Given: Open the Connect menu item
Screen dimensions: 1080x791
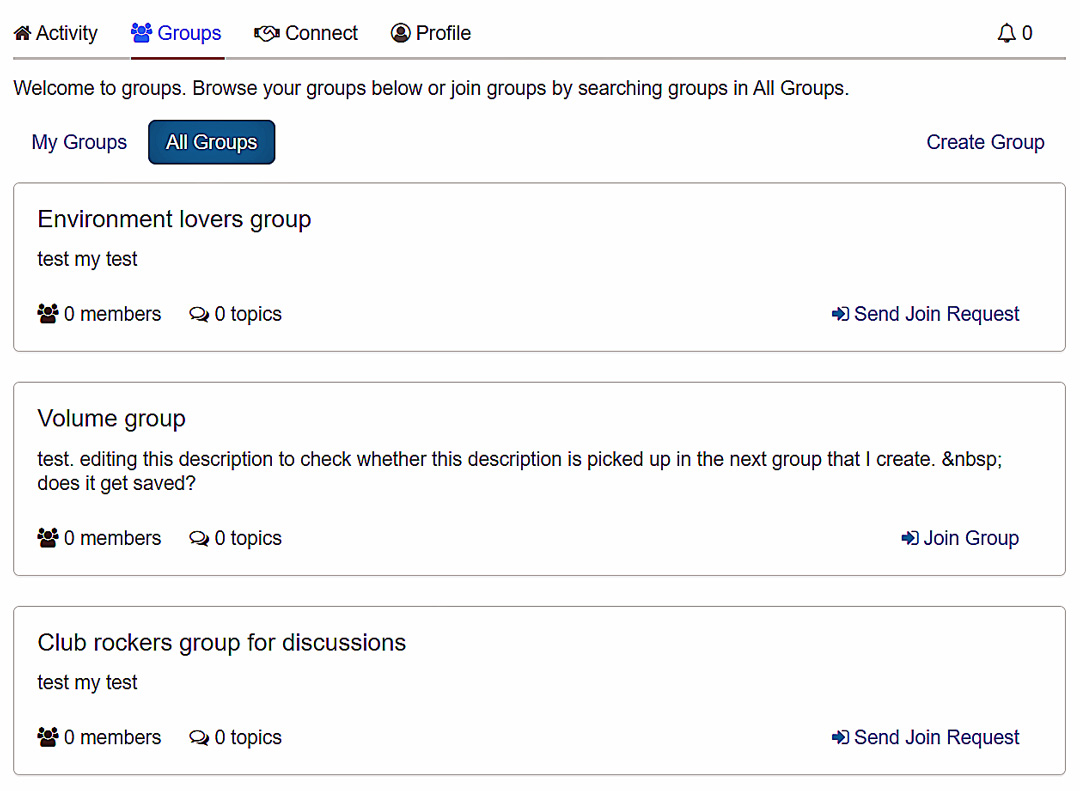Looking at the screenshot, I should pyautogui.click(x=321, y=34).
